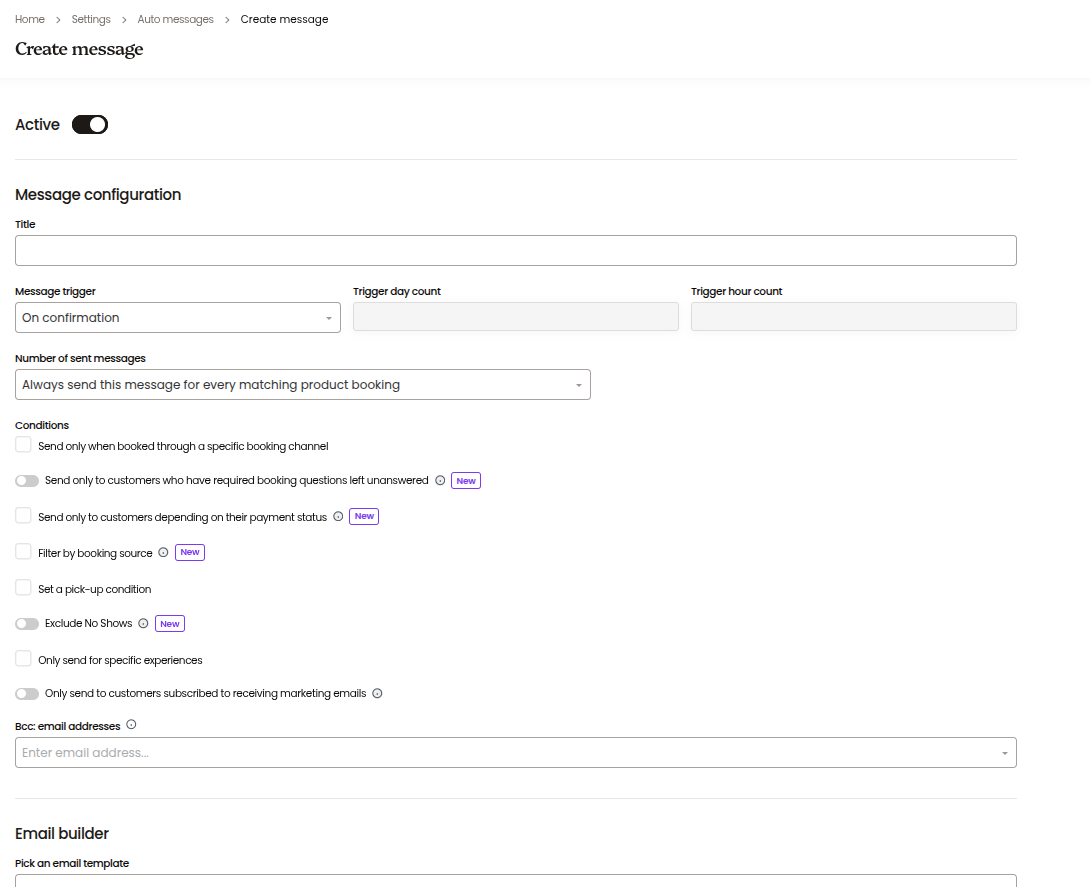Image resolution: width=1090 pixels, height=887 pixels.
Task: Click the Trigger day count field
Action: click(516, 316)
